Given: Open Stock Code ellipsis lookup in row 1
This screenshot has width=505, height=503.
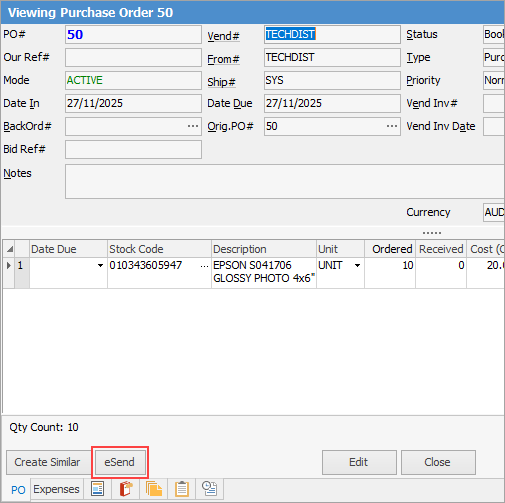Looking at the screenshot, I should click(x=204, y=266).
